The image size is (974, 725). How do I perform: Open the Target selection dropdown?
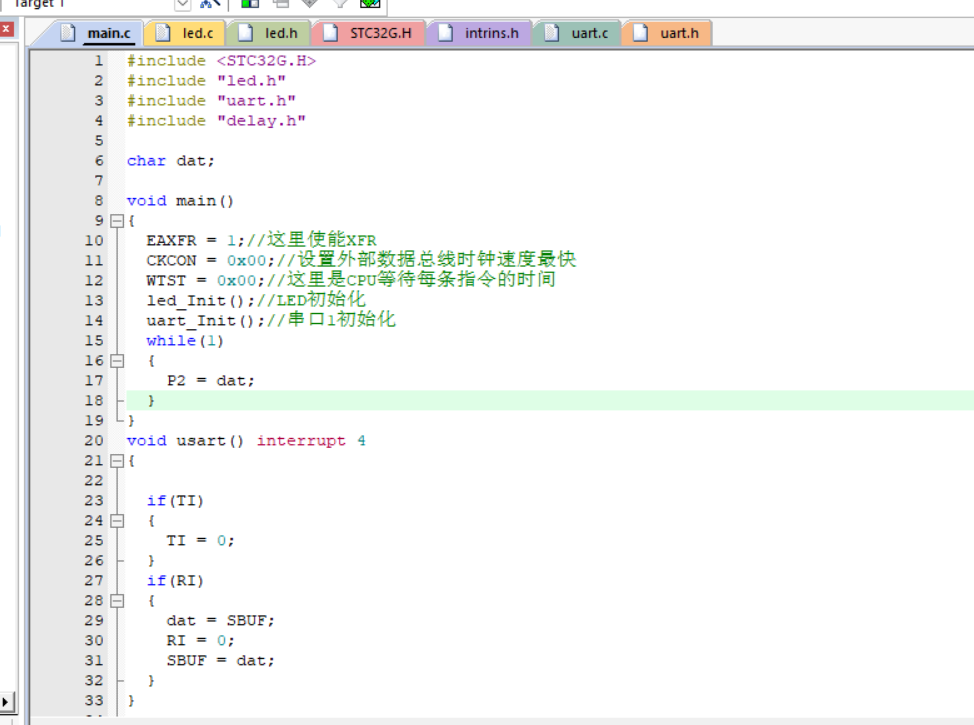[x=182, y=4]
